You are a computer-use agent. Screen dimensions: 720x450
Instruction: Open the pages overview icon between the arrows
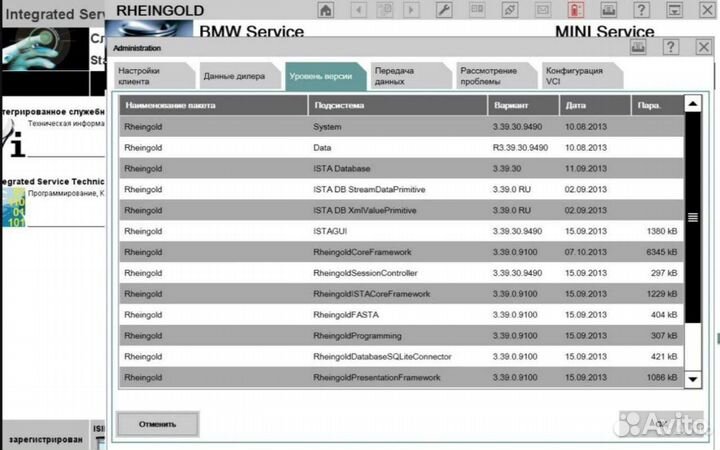tap(385, 10)
